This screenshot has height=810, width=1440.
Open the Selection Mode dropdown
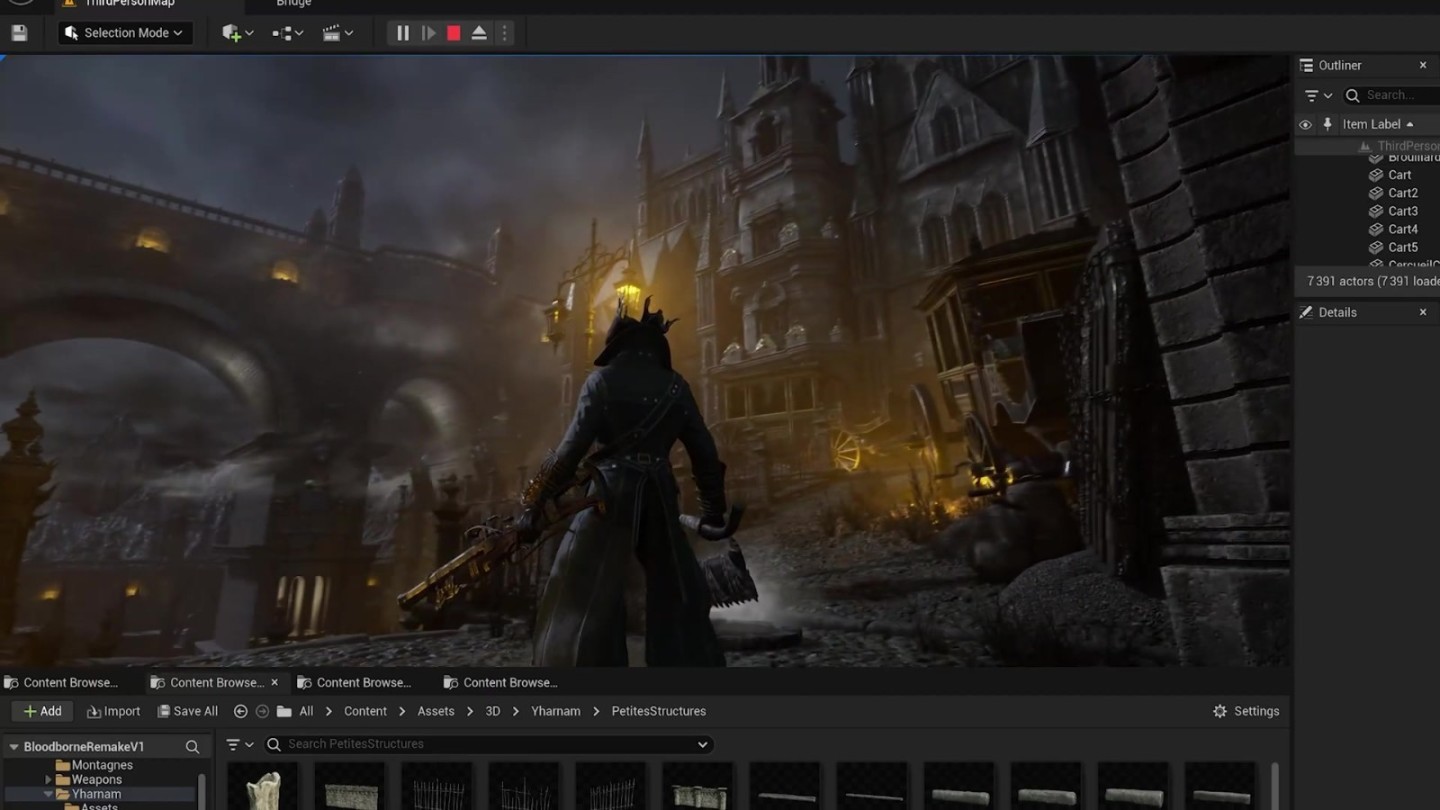point(124,33)
